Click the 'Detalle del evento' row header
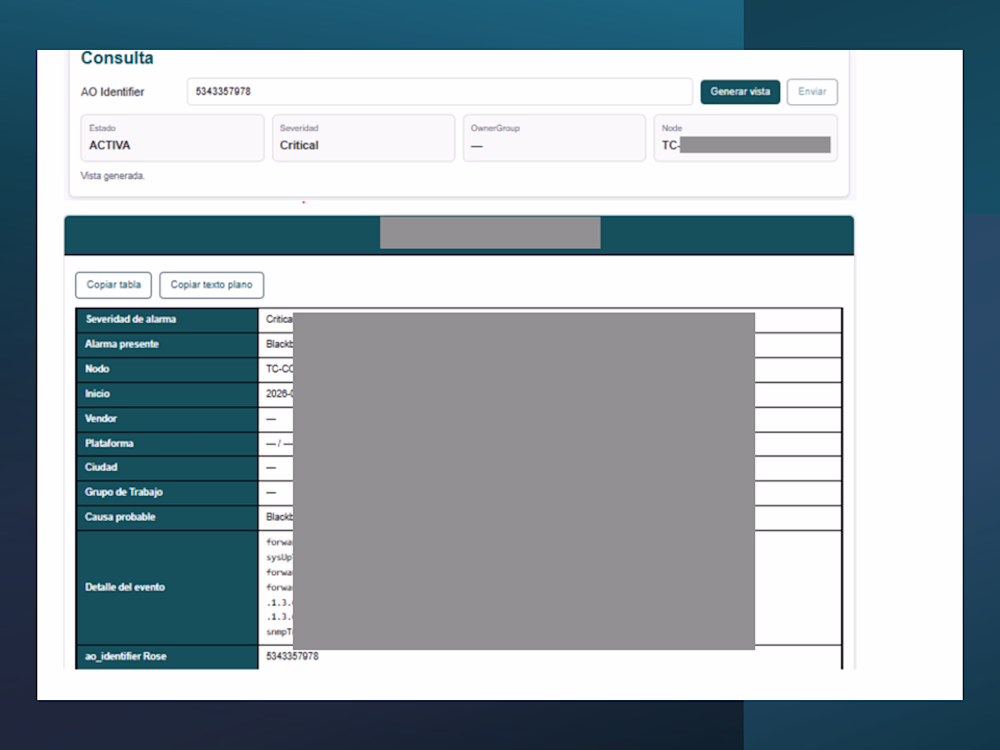Screen dimensions: 1000x750 (x=167, y=587)
